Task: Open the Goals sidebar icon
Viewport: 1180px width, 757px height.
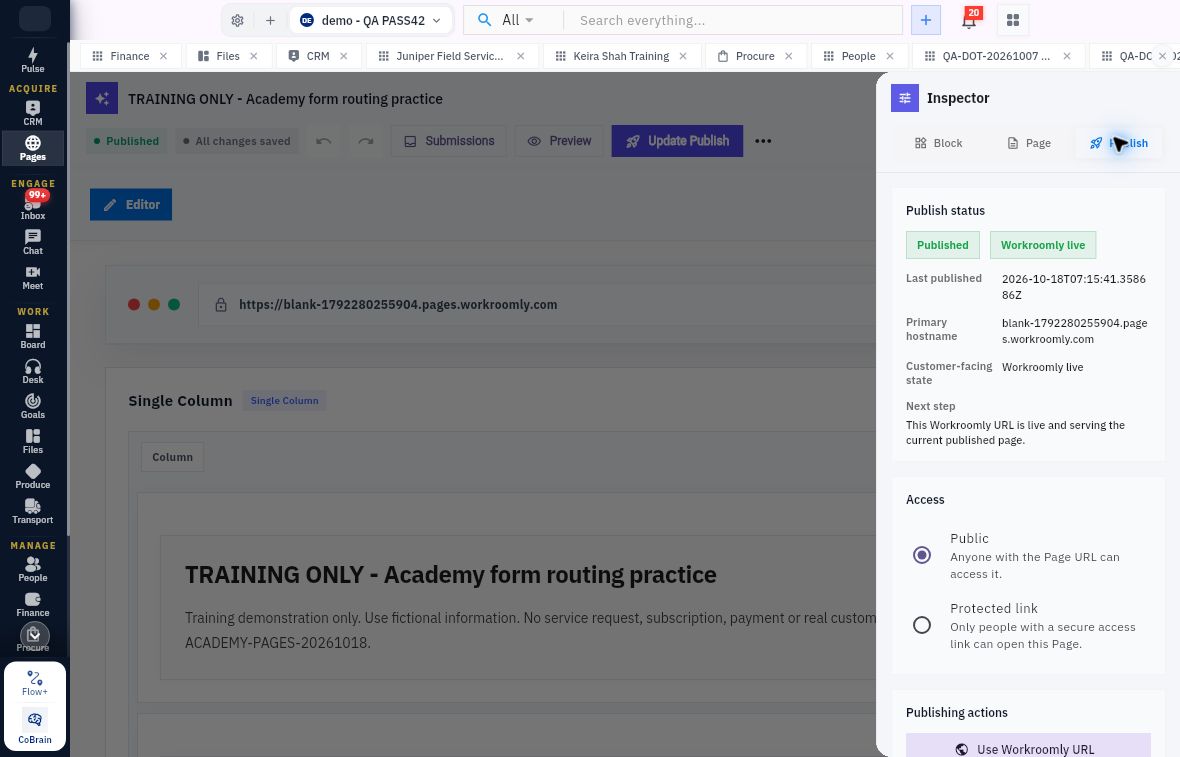Action: coord(32,406)
